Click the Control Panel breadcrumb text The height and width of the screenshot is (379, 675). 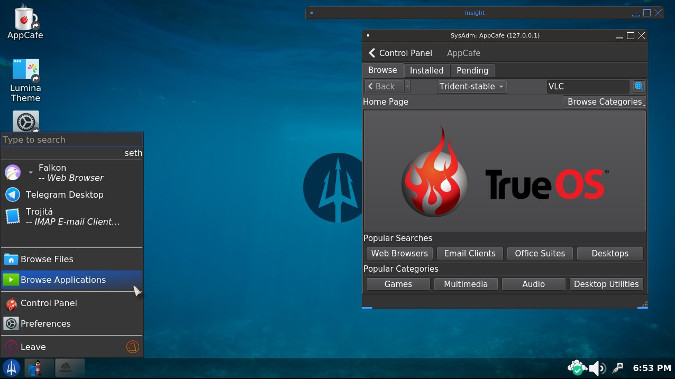[406, 53]
